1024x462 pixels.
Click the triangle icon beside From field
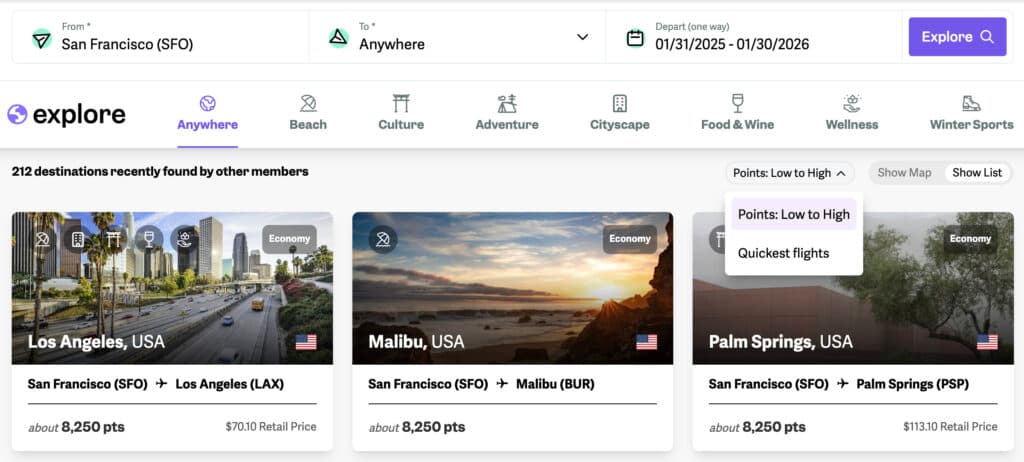41,38
